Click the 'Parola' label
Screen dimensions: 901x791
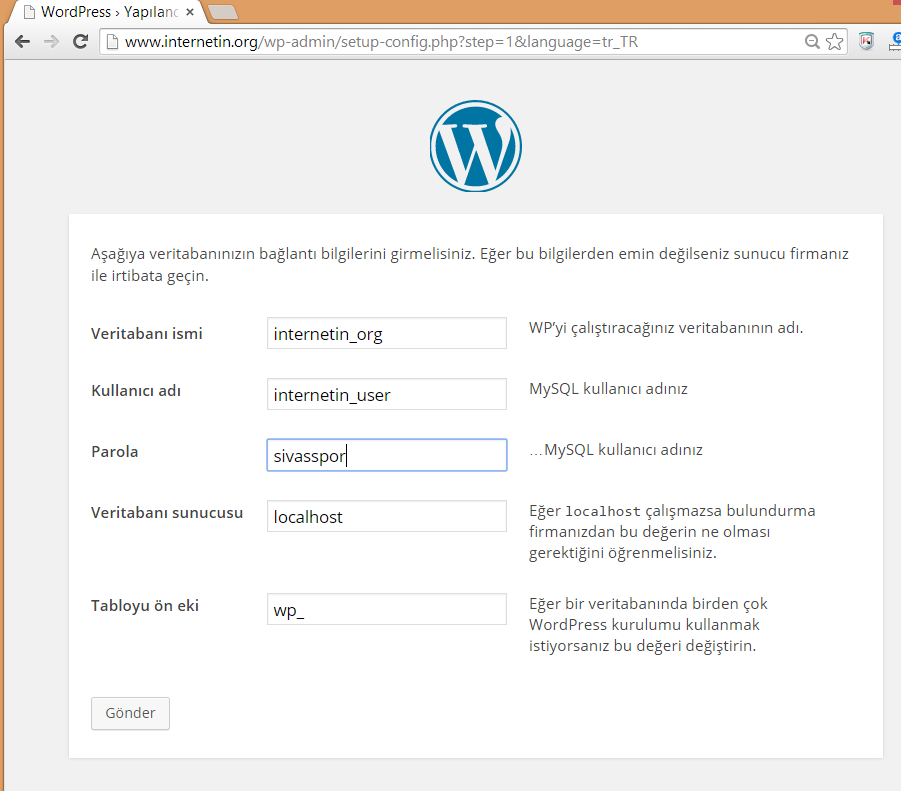[x=114, y=452]
